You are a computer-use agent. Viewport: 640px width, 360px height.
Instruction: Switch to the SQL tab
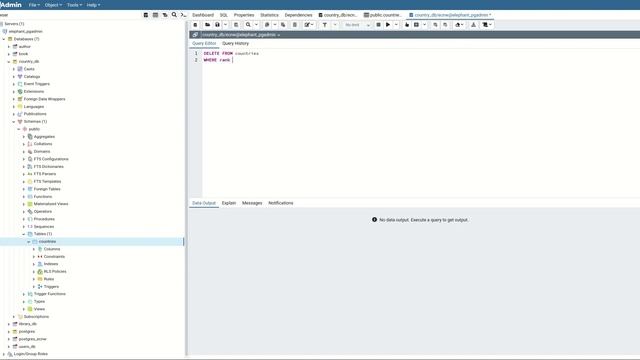click(x=224, y=15)
